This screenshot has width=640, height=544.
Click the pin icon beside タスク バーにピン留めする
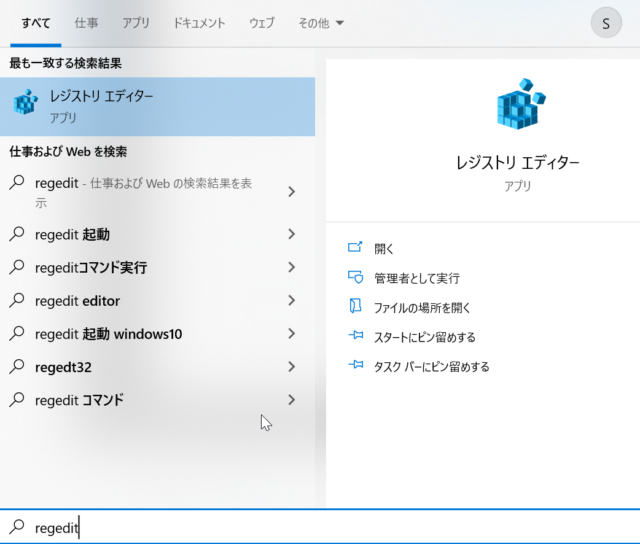(x=356, y=364)
